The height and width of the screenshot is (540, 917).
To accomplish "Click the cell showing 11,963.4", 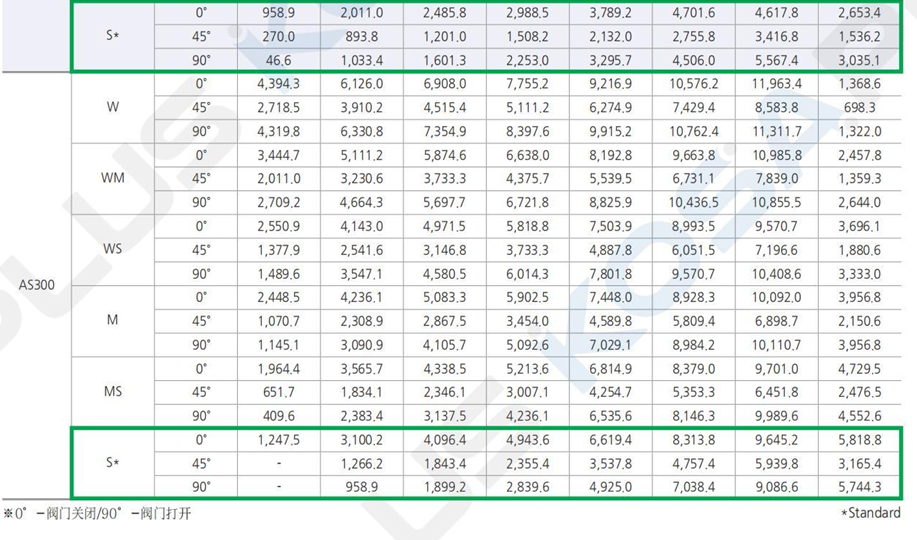I will [x=775, y=84].
